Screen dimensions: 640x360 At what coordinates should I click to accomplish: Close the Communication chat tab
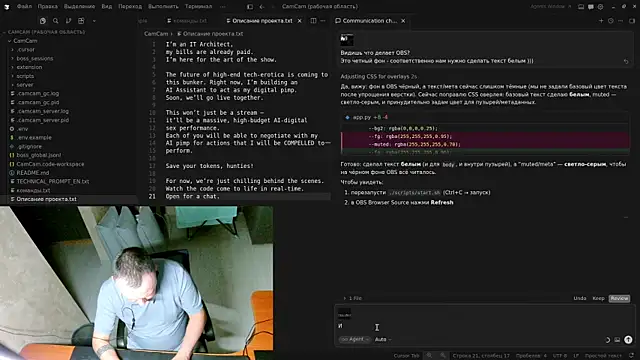click(403, 21)
